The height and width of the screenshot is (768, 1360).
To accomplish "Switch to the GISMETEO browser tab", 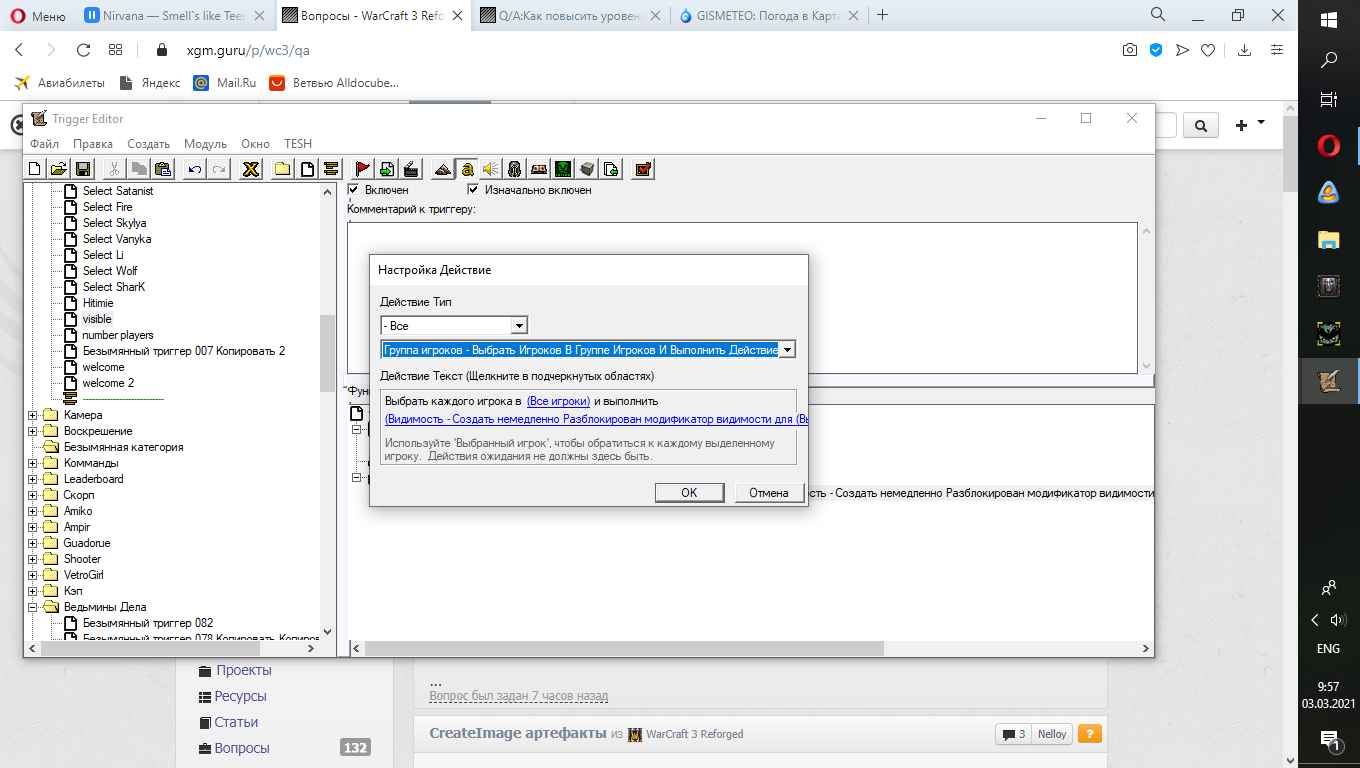I will 767,15.
